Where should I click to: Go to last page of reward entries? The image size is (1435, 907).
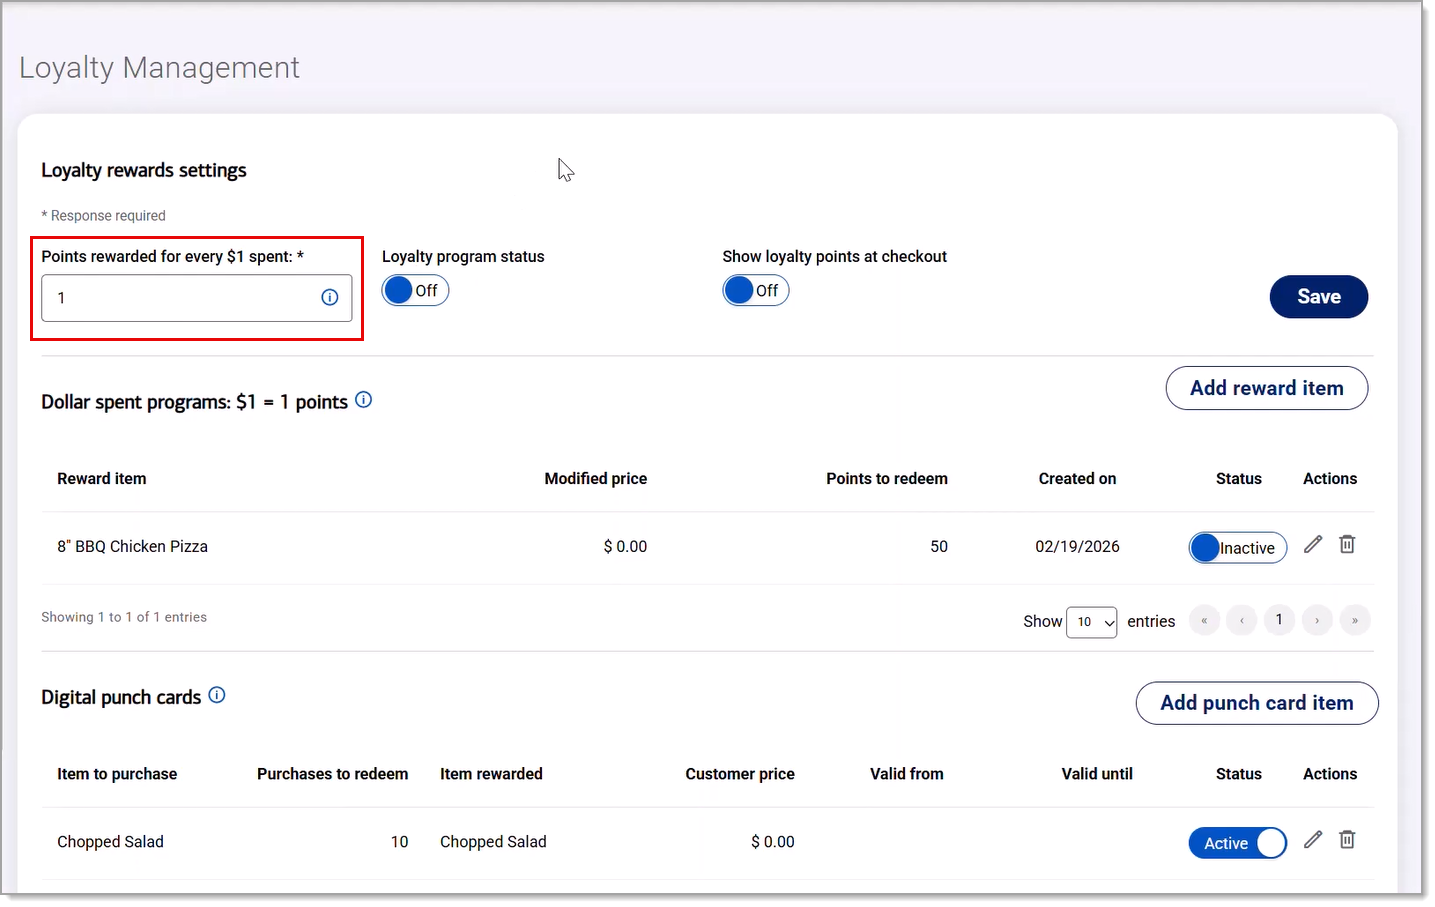[1355, 620]
